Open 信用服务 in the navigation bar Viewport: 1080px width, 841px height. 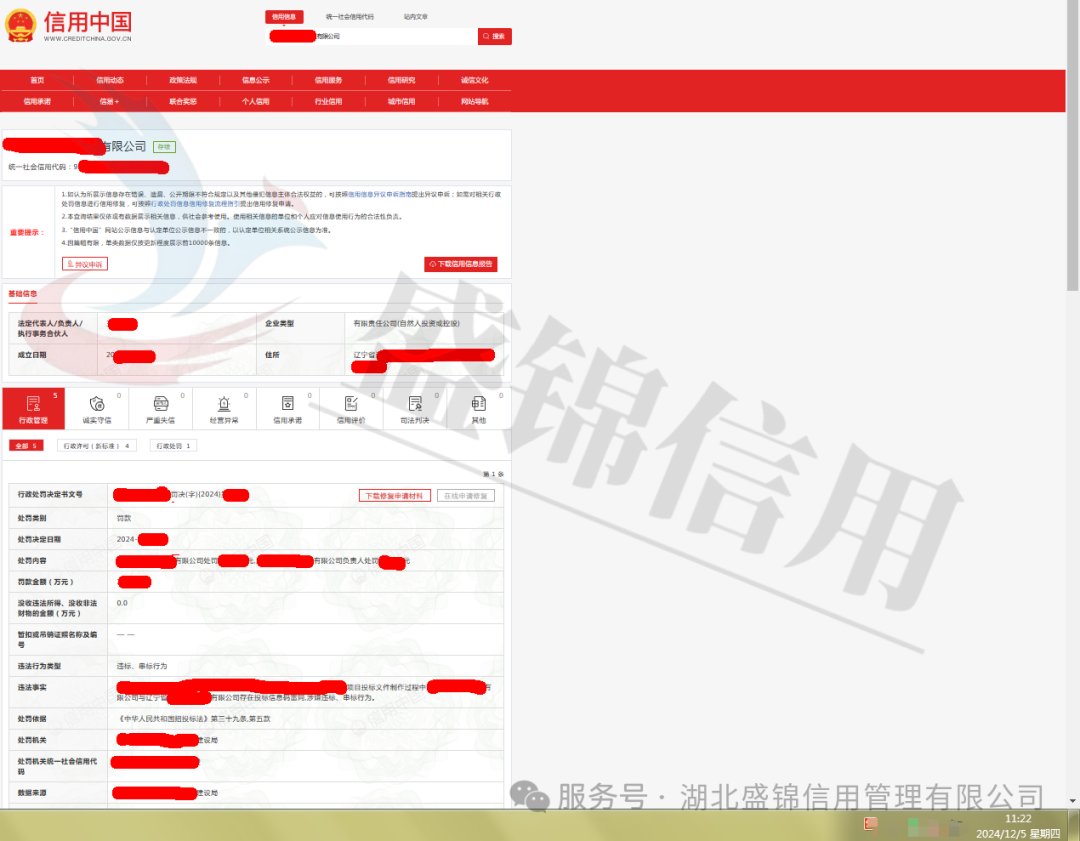(x=329, y=80)
